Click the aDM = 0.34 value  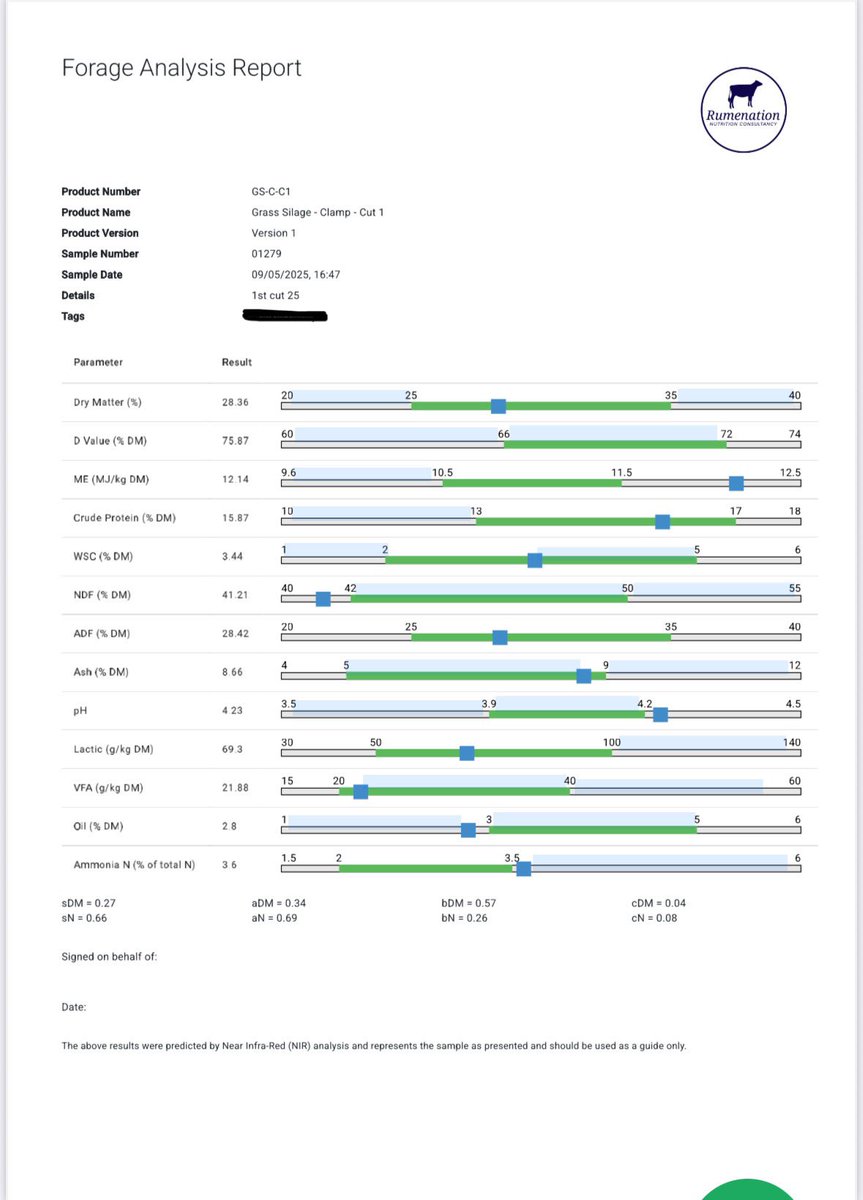[x=279, y=903]
